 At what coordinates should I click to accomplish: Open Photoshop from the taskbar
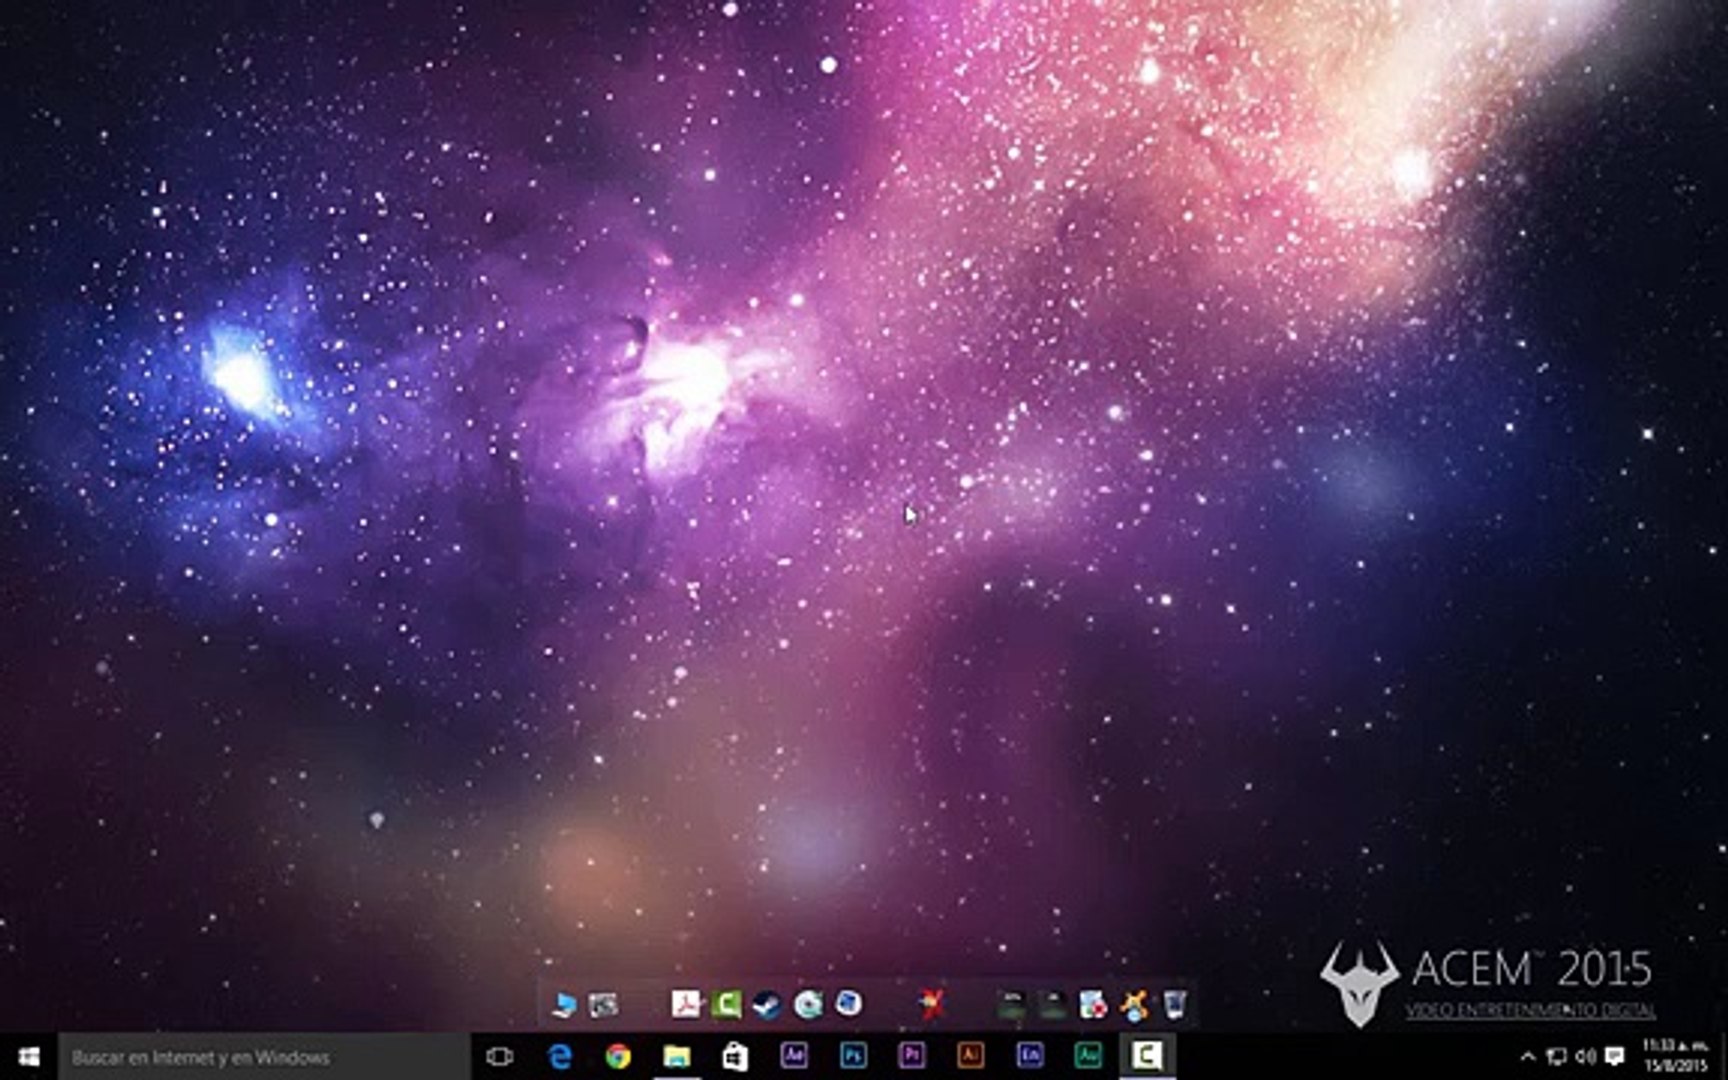855,1055
